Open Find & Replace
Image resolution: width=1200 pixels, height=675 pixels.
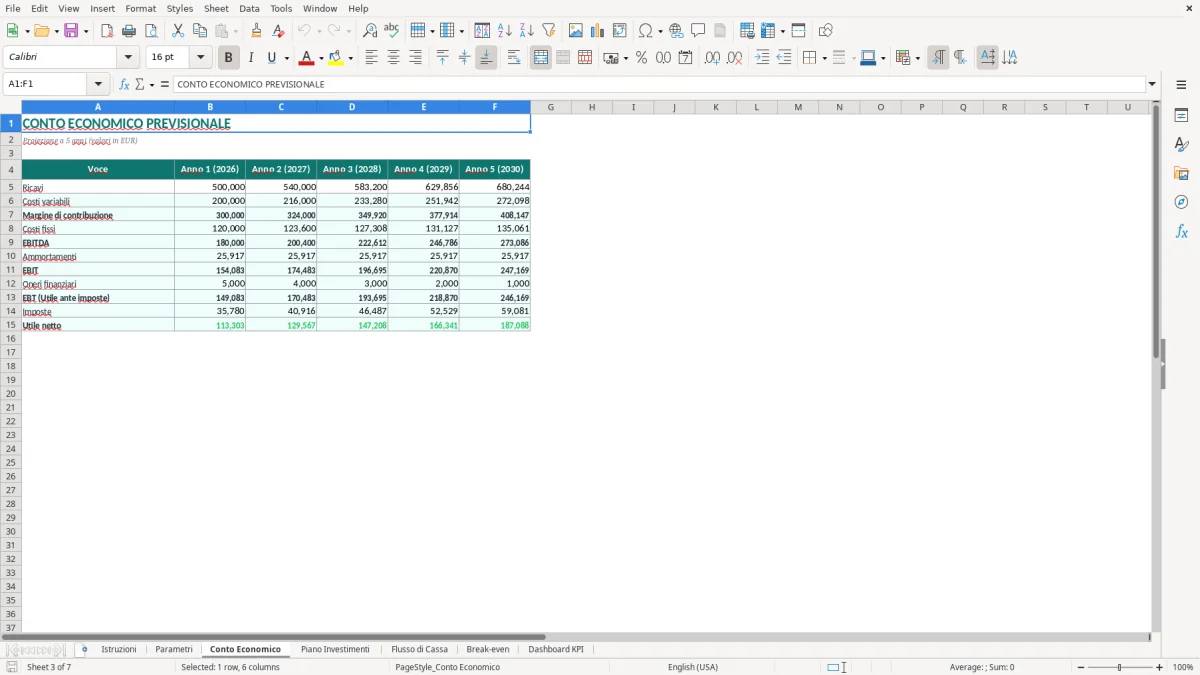coord(370,31)
